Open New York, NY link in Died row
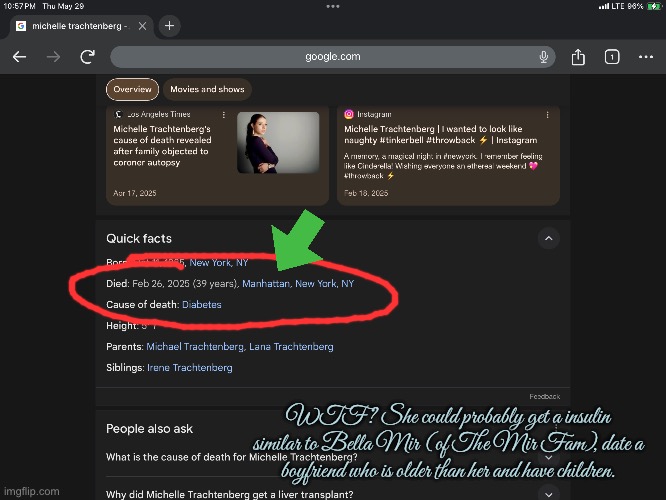 click(325, 283)
